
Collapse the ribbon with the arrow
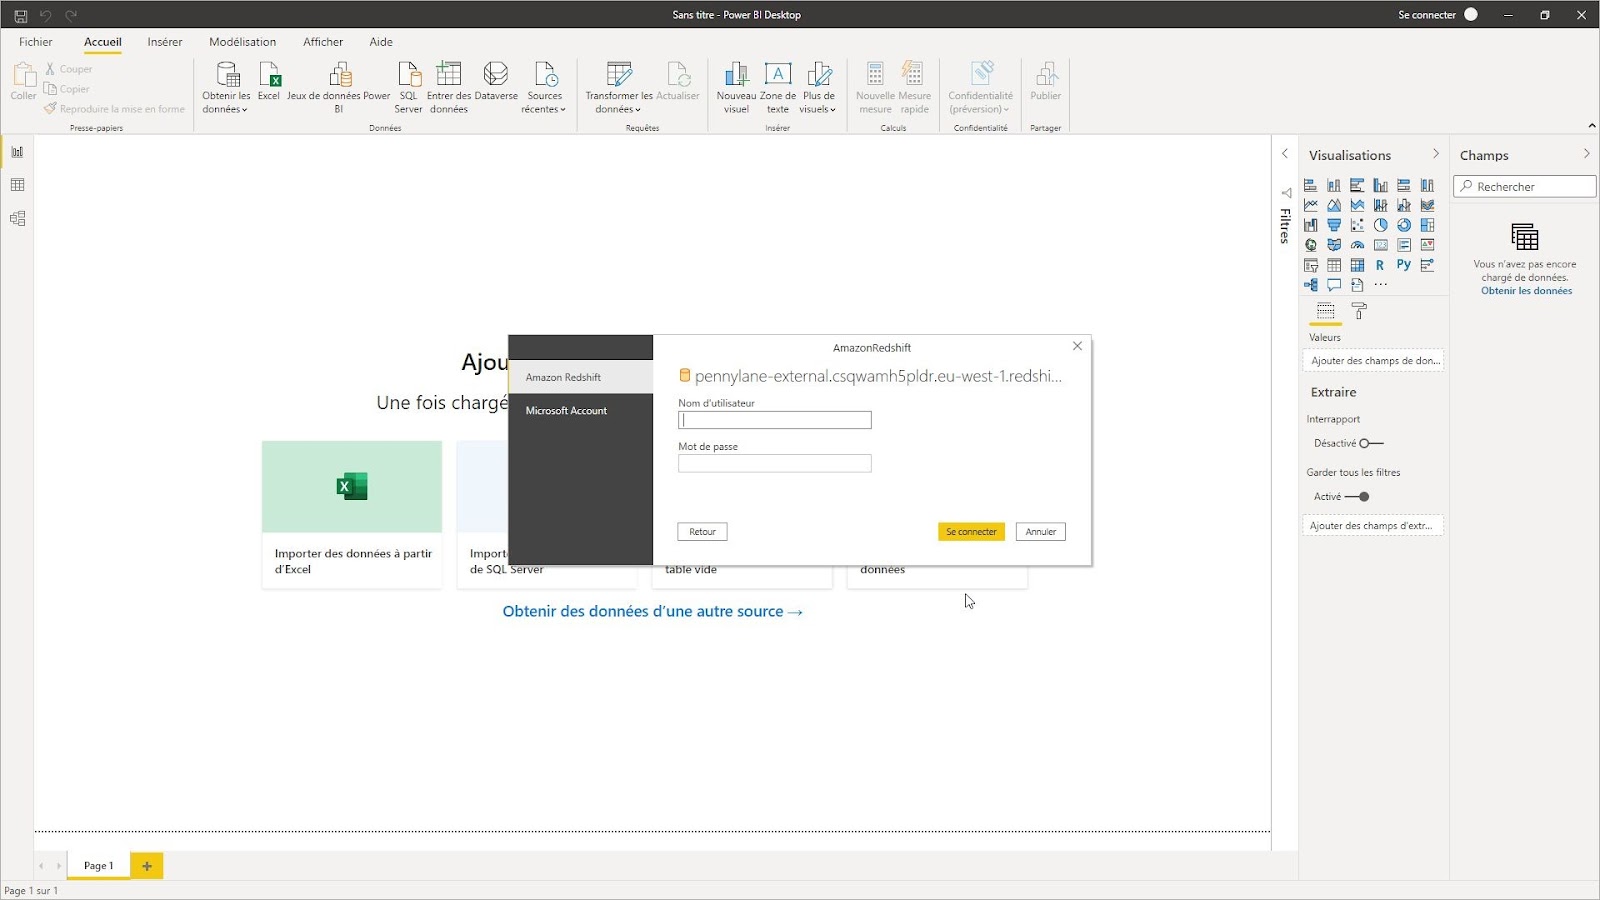1592,126
